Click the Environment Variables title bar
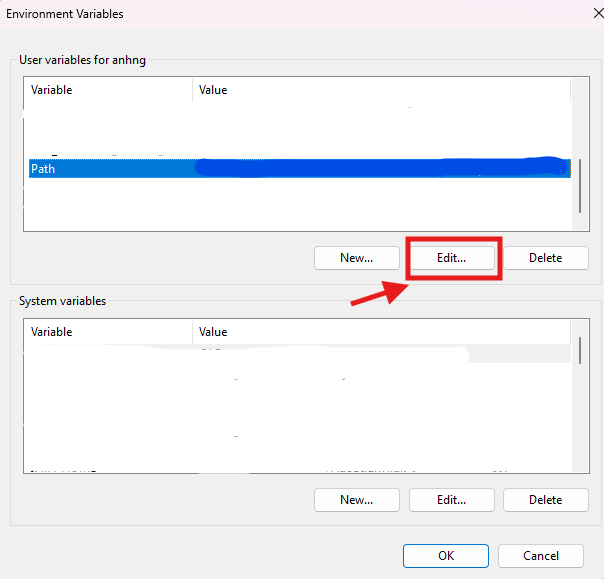The image size is (604, 579). coord(250,14)
